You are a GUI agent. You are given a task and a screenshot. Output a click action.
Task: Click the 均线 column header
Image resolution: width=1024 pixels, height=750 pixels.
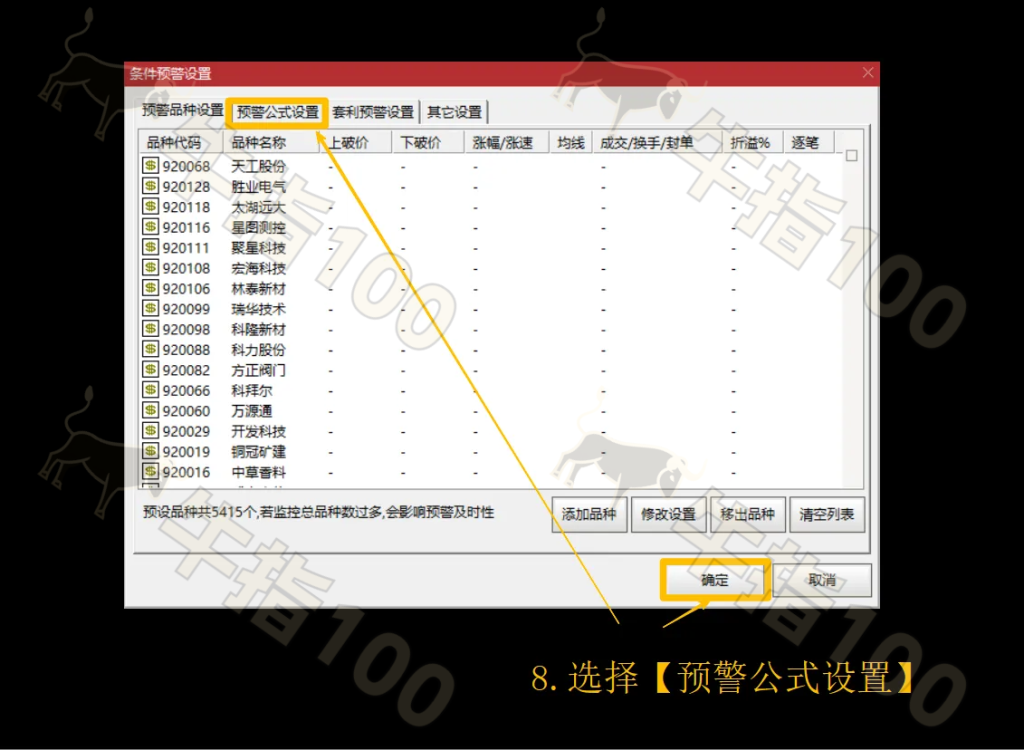click(570, 142)
